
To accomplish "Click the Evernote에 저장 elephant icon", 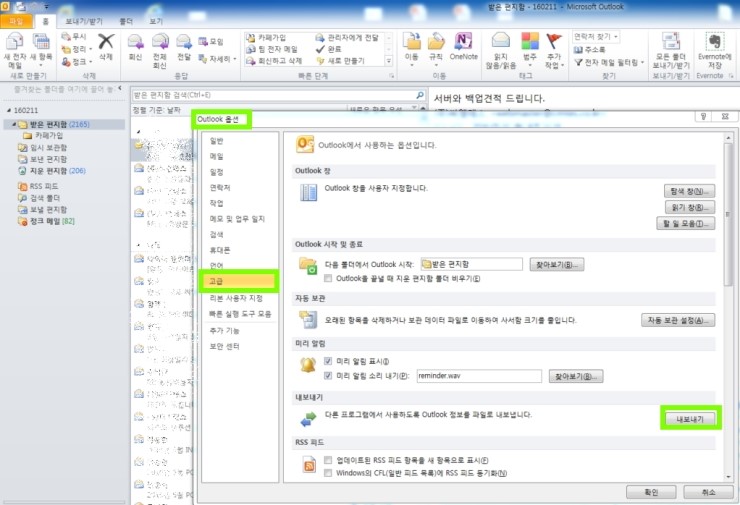I will pos(715,42).
